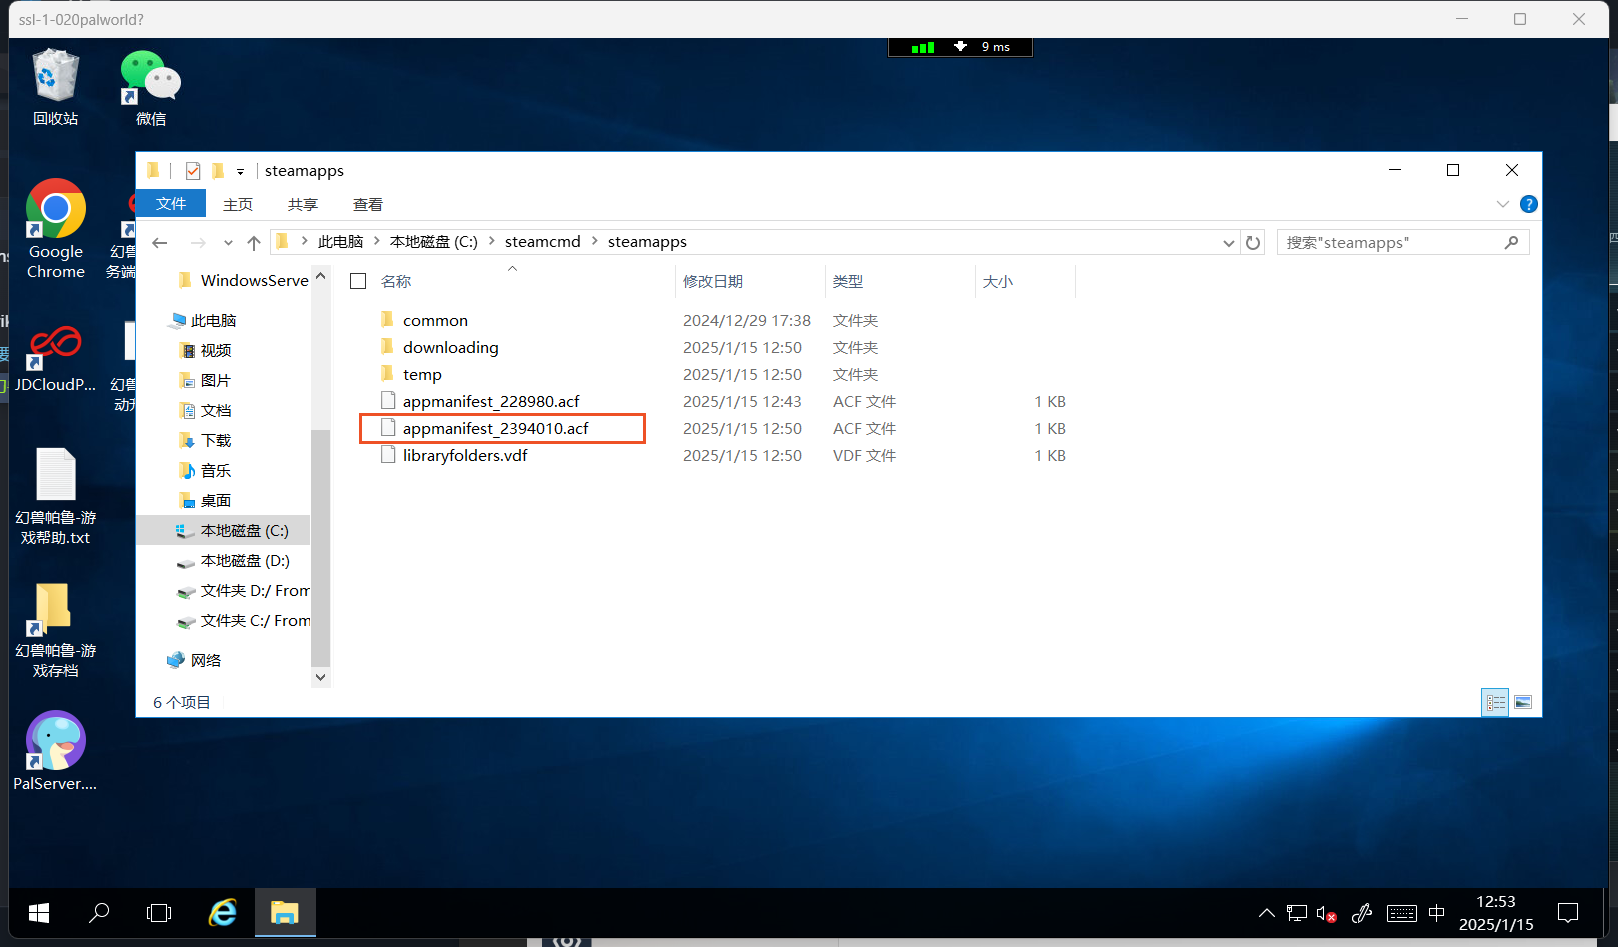
Task: Open the JDCloudP... desktop shortcut
Action: (56, 358)
